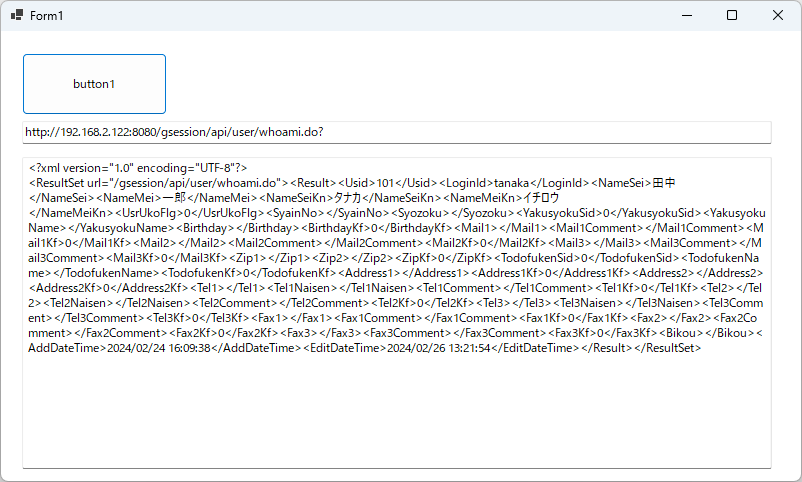Click the Form1 application icon in title bar
Viewport: 802px width, 482px height.
15,16
